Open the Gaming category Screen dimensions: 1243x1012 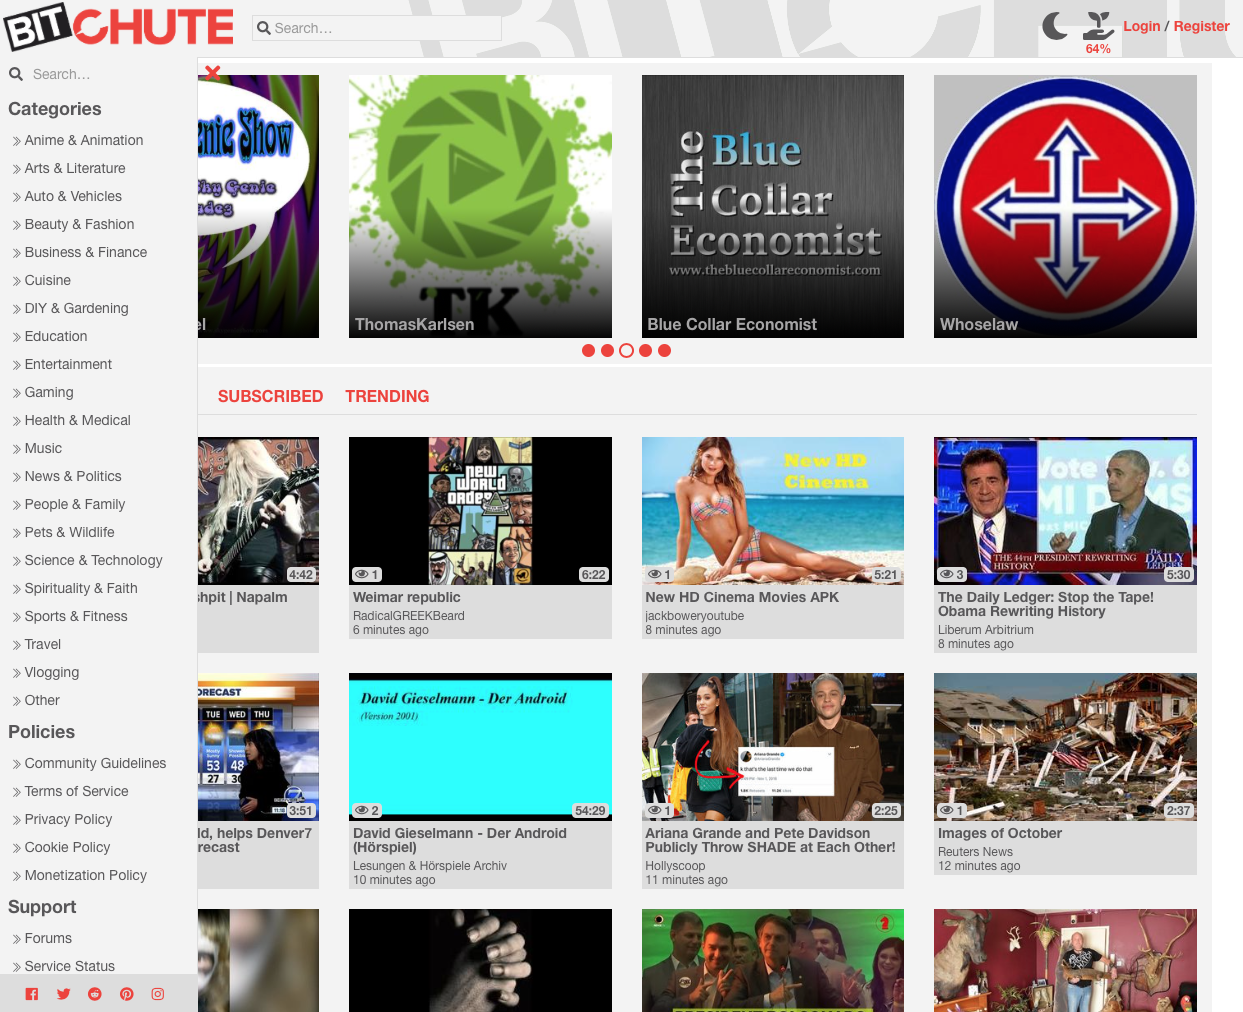point(49,393)
